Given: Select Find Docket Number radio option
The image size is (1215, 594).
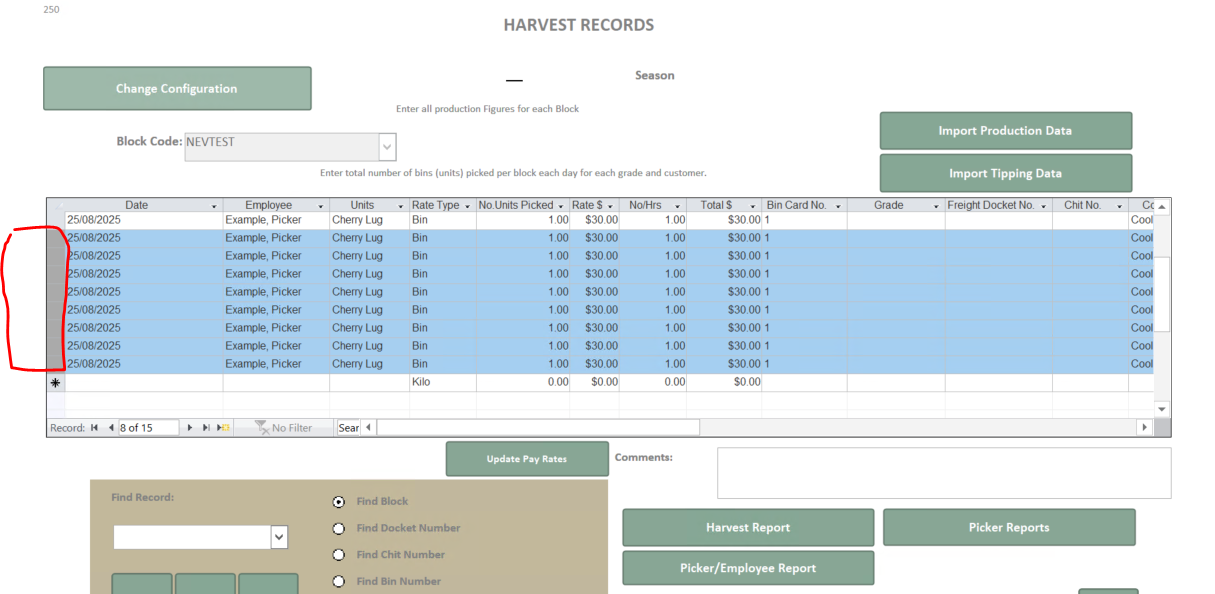Looking at the screenshot, I should click(339, 528).
